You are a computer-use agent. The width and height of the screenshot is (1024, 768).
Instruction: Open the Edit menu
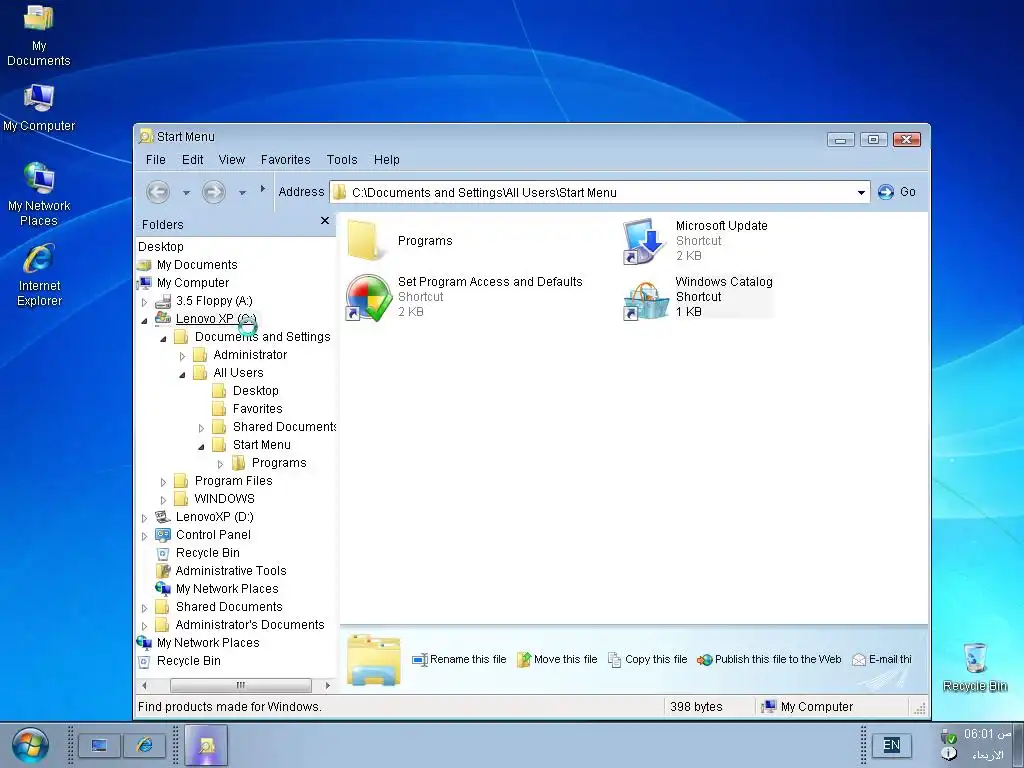coord(192,159)
